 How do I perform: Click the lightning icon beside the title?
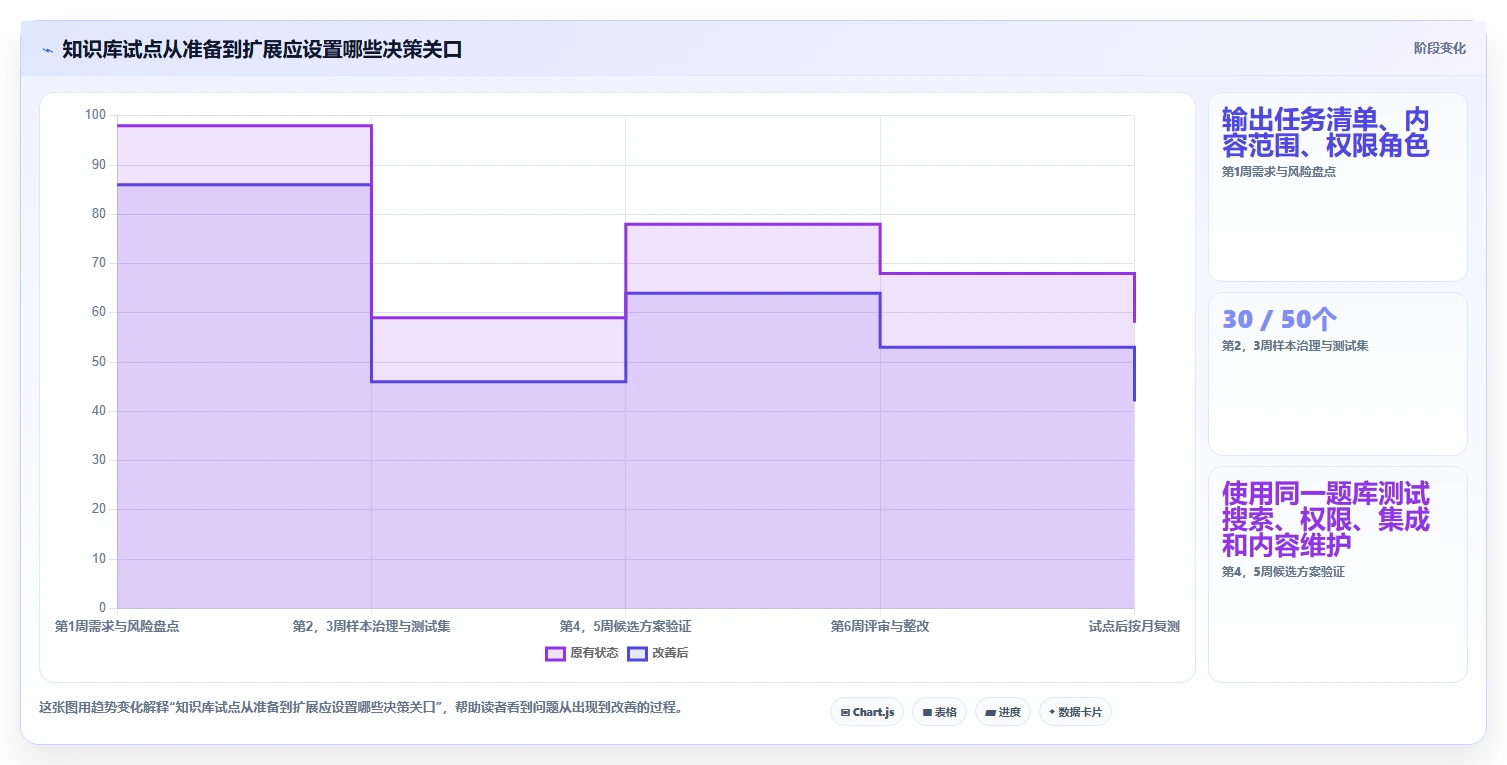47,49
